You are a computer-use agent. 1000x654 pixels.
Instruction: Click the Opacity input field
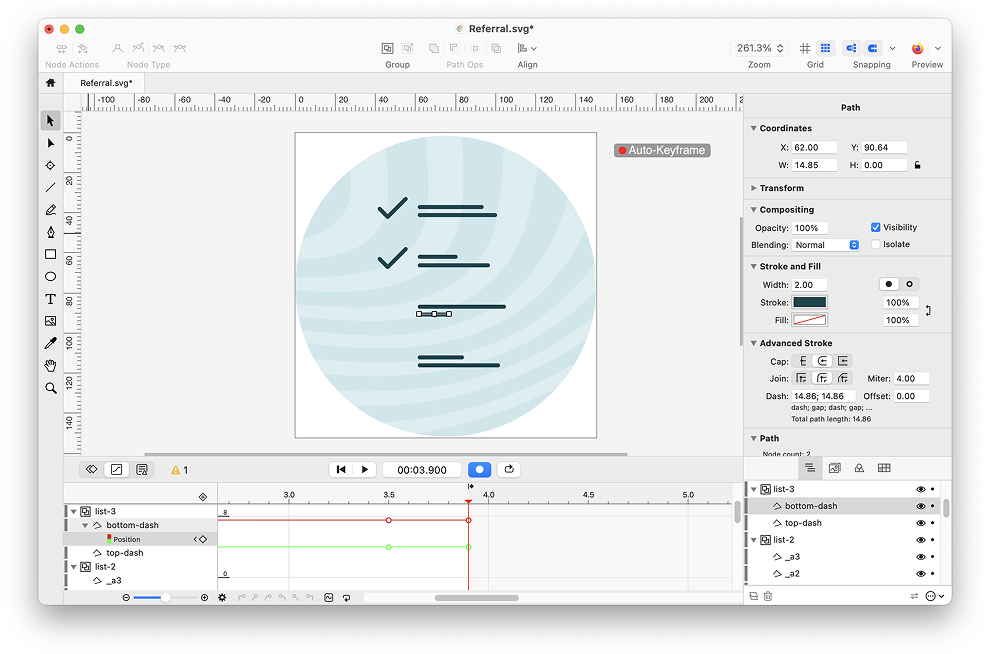[x=811, y=228]
